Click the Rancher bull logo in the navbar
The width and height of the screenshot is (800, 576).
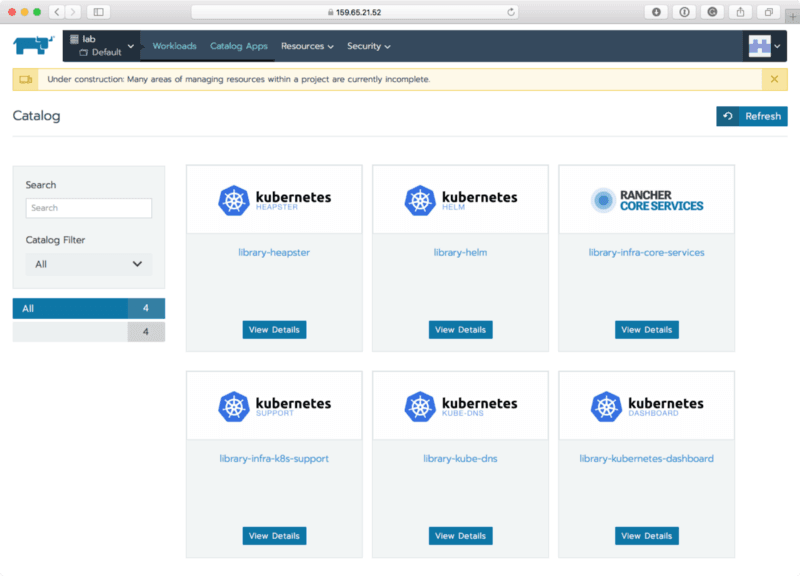click(32, 45)
